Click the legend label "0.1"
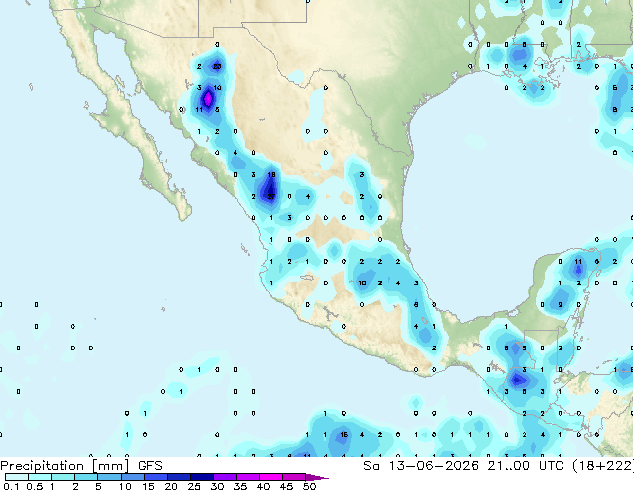The height and width of the screenshot is (490, 634). click(x=11, y=486)
